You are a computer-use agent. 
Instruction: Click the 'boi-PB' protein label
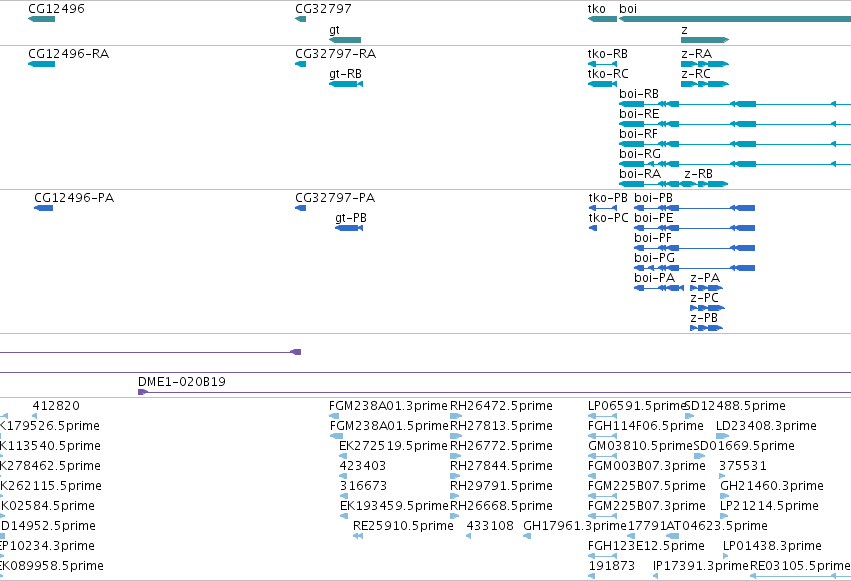point(653,198)
